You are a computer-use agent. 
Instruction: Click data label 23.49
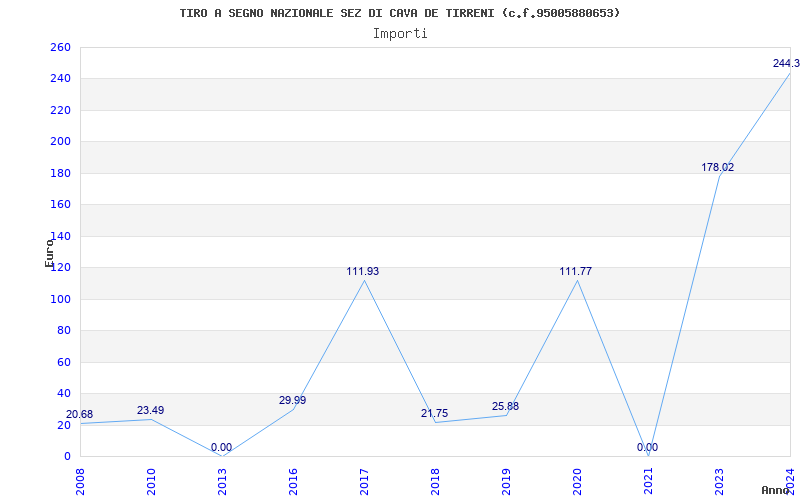(x=151, y=410)
